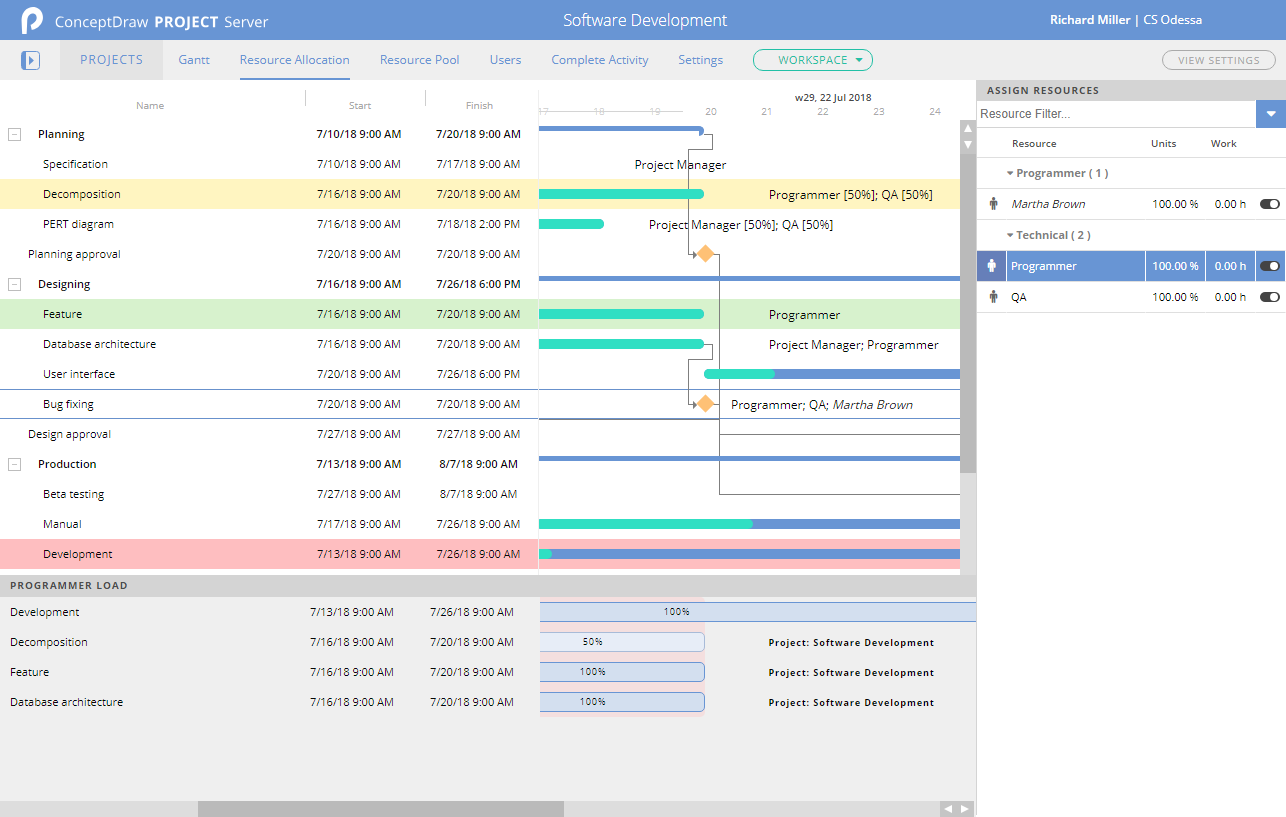Switch to the Gantt tab
1286x817 pixels.
point(194,60)
